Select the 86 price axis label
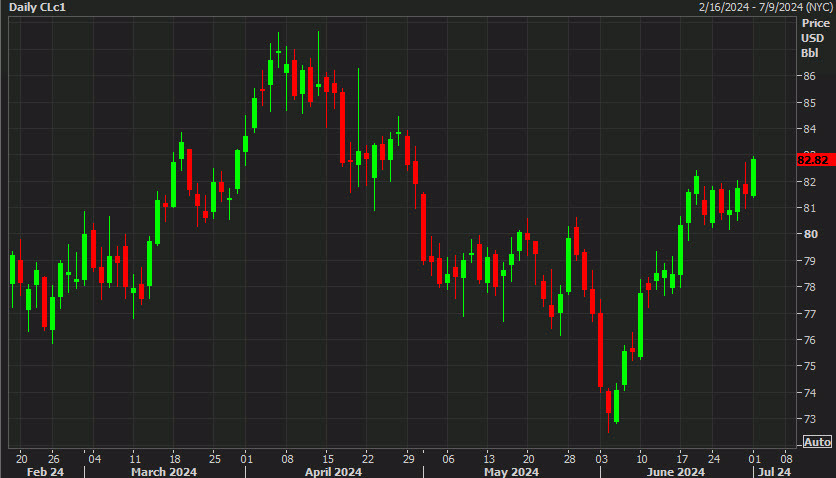 (809, 76)
